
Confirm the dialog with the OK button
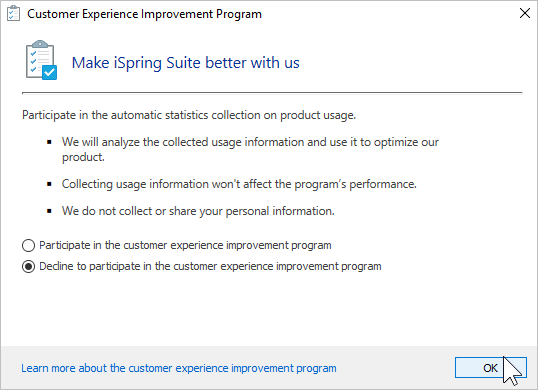[x=491, y=368]
